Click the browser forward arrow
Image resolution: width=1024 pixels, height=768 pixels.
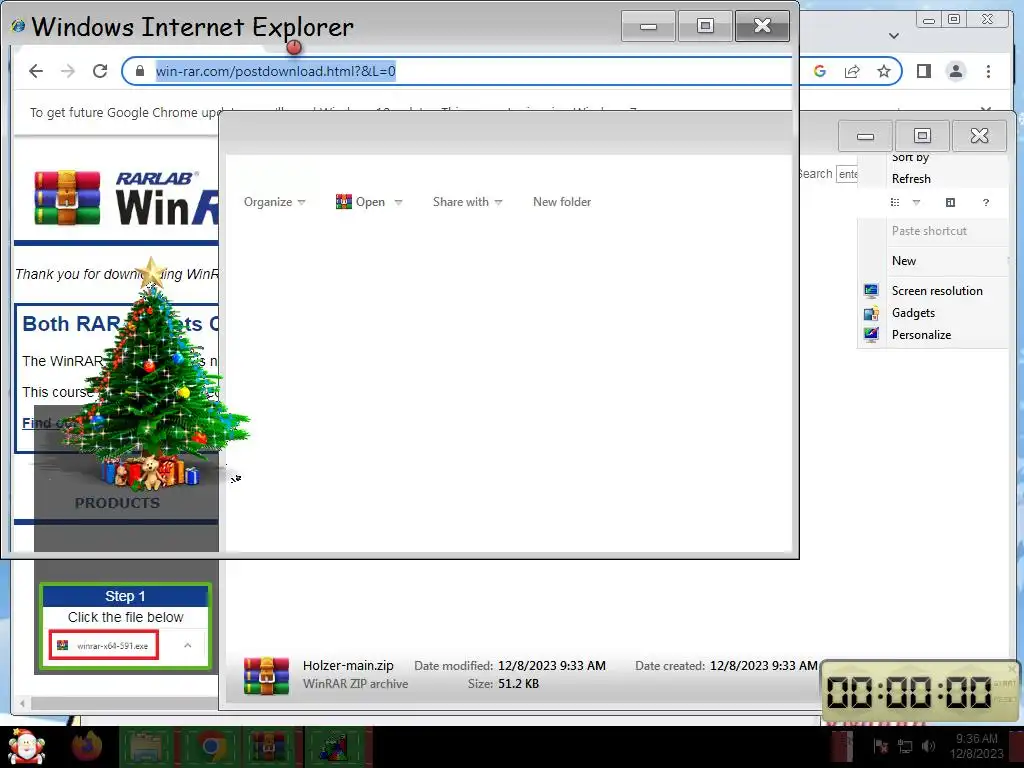68,71
